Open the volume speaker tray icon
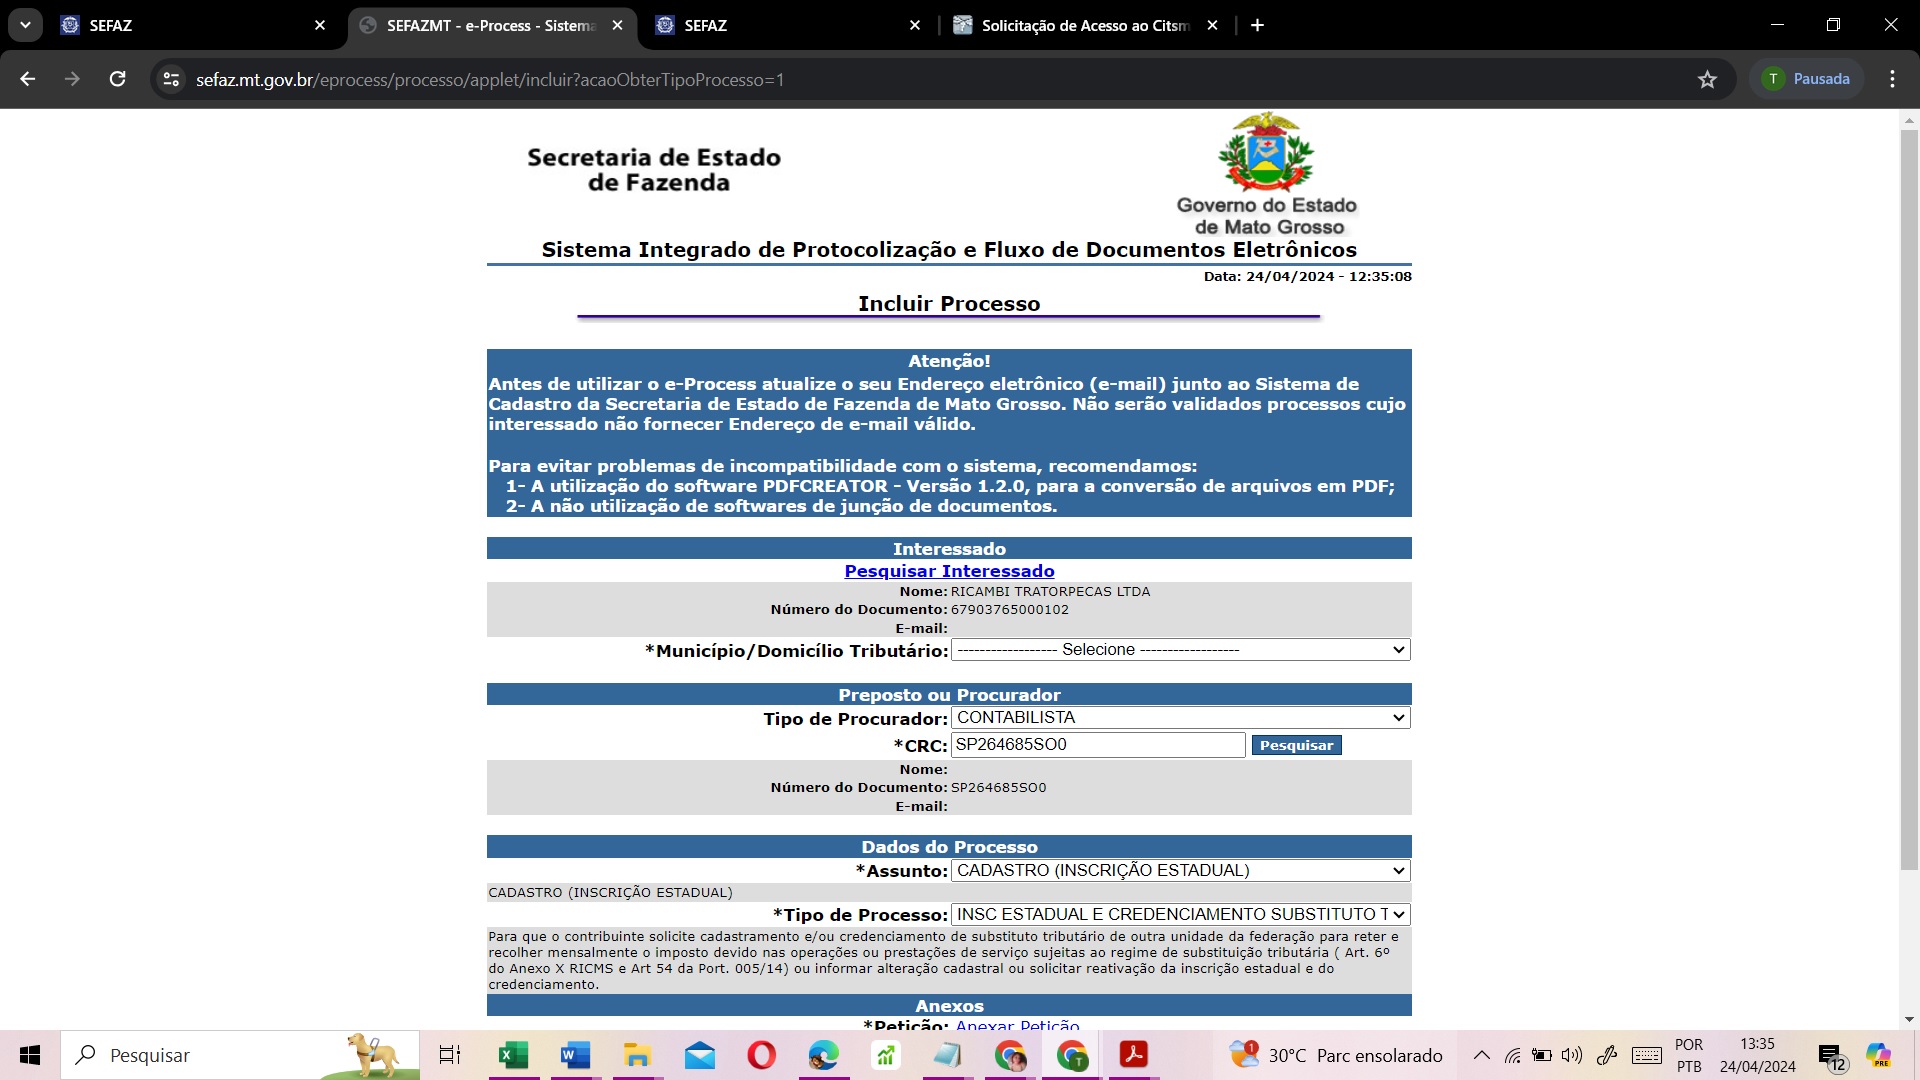1920x1080 pixels. 1572,1055
